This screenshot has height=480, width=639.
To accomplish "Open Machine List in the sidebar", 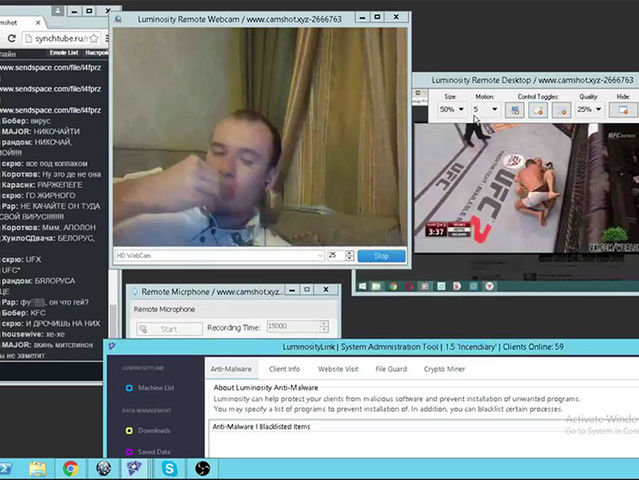I will pyautogui.click(x=155, y=388).
